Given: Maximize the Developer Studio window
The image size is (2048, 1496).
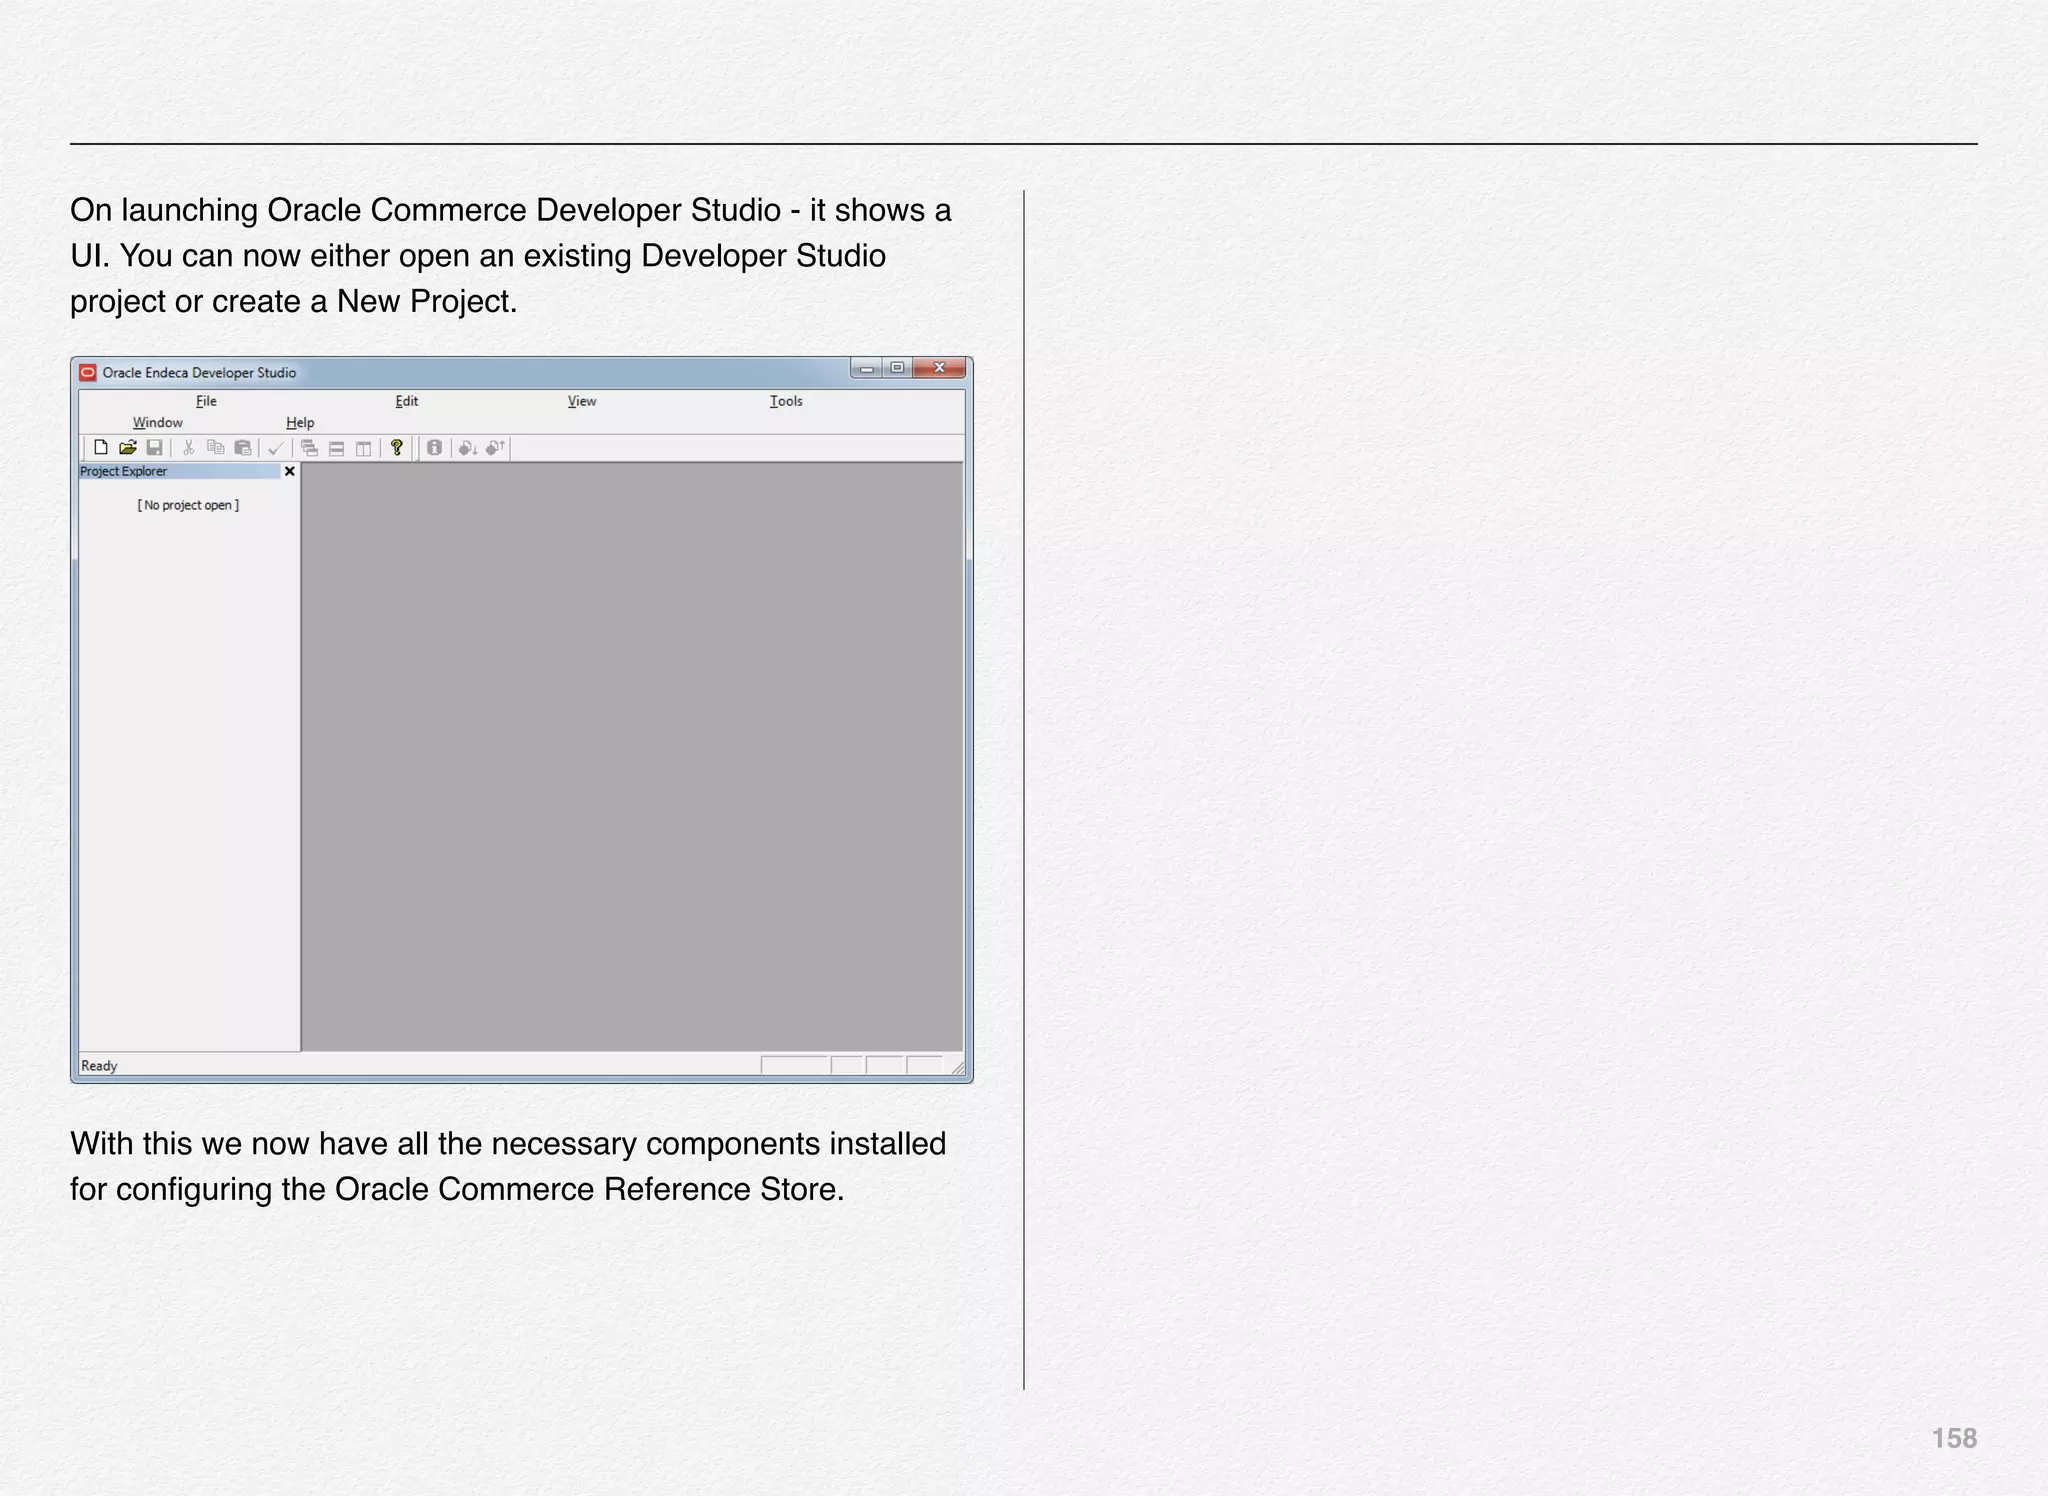Looking at the screenshot, I should click(x=897, y=368).
